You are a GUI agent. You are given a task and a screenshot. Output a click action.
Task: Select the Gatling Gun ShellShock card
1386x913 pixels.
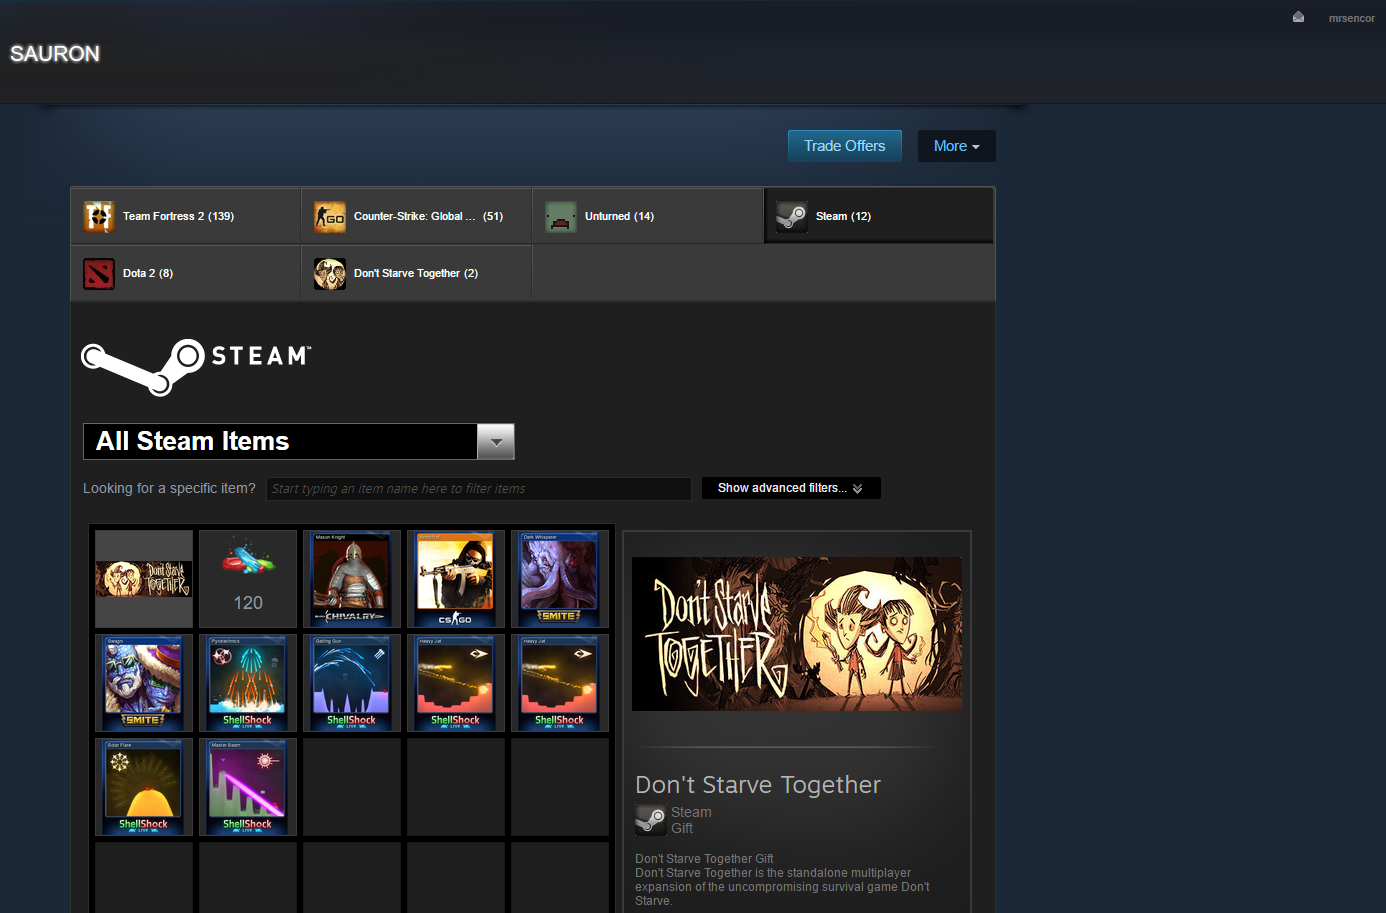(352, 683)
